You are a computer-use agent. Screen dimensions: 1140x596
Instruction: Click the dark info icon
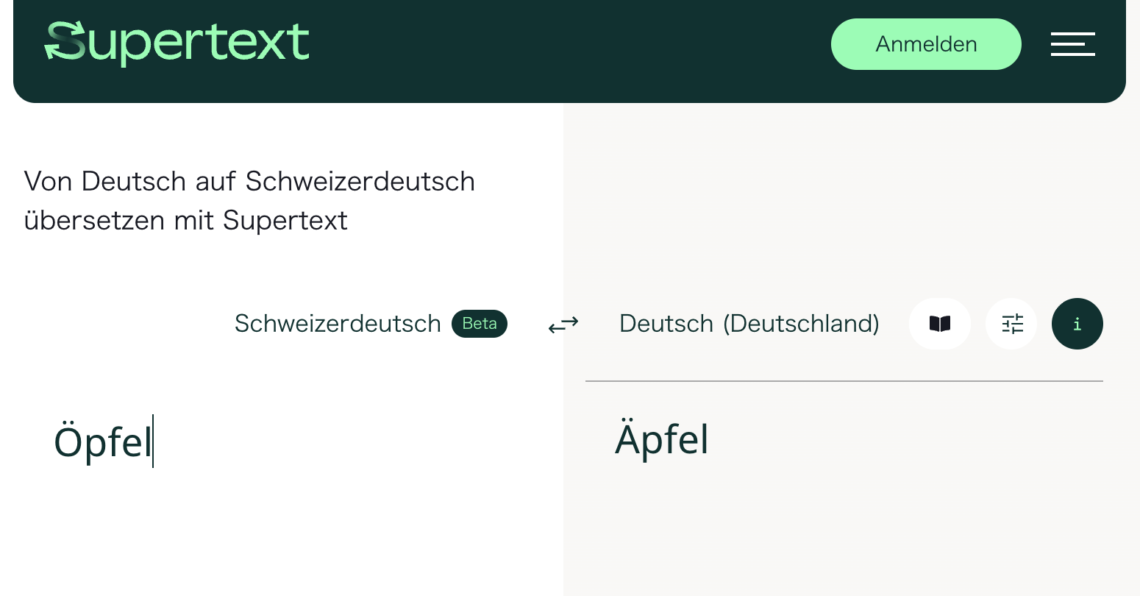[1077, 324]
